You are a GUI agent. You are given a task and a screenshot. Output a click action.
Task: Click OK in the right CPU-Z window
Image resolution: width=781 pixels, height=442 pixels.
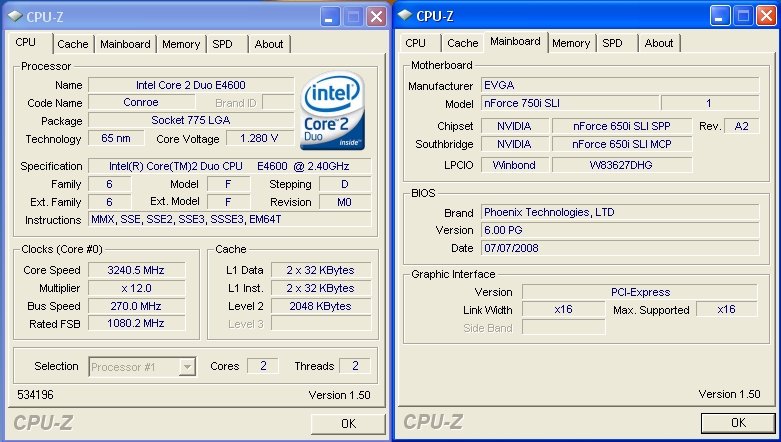point(738,423)
